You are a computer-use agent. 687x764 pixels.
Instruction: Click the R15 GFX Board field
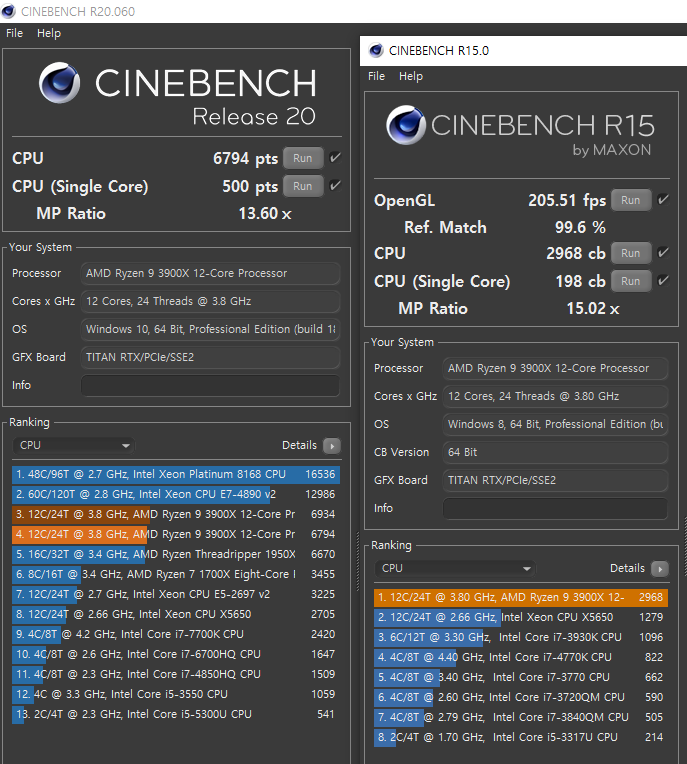point(555,480)
